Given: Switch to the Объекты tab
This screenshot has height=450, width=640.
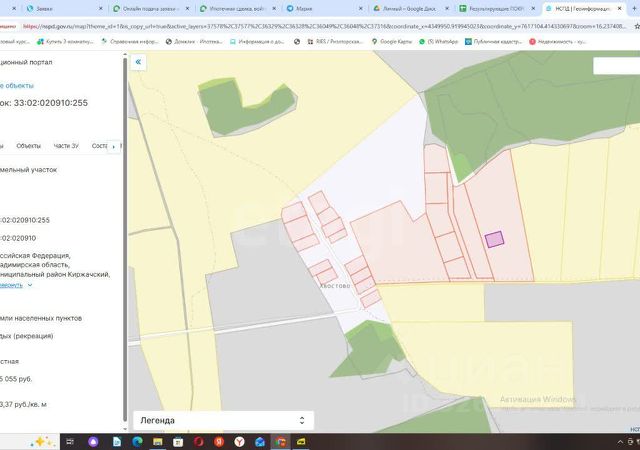Looking at the screenshot, I should [x=29, y=146].
